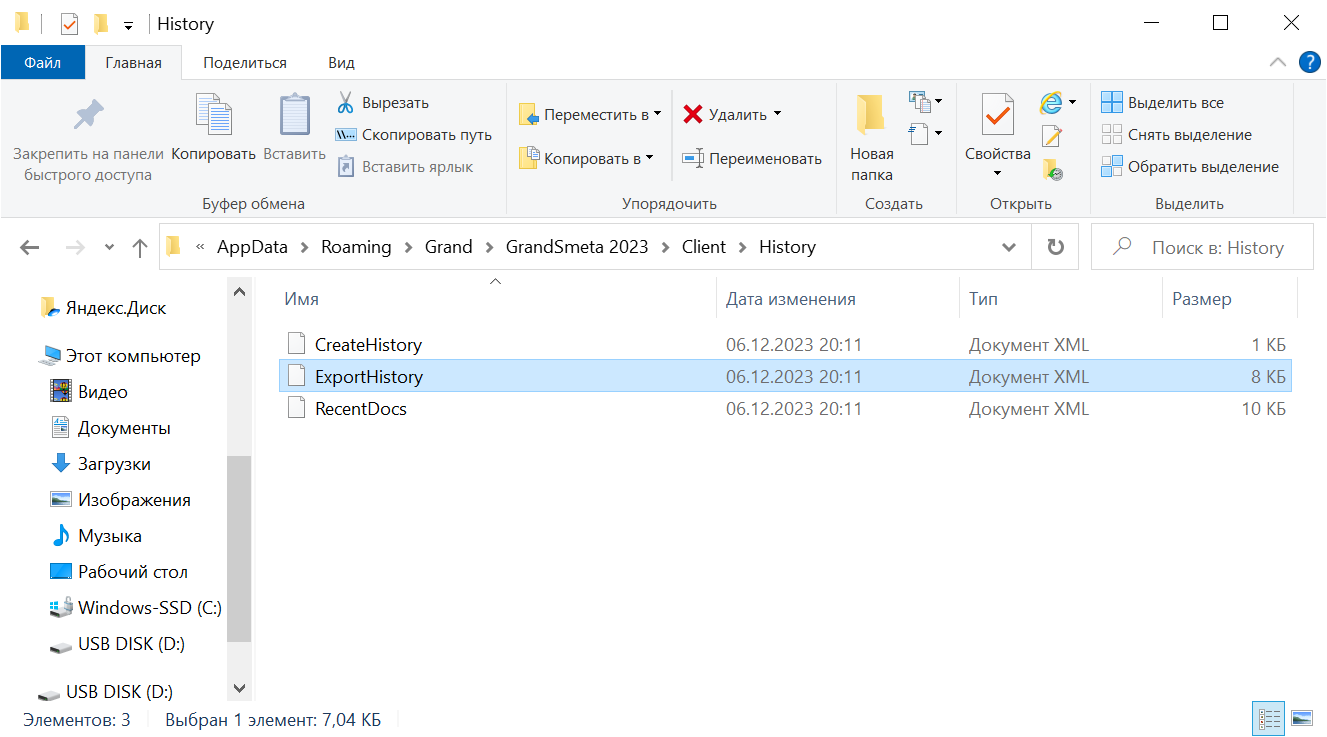Click the Поиск в: History search box

[1202, 248]
